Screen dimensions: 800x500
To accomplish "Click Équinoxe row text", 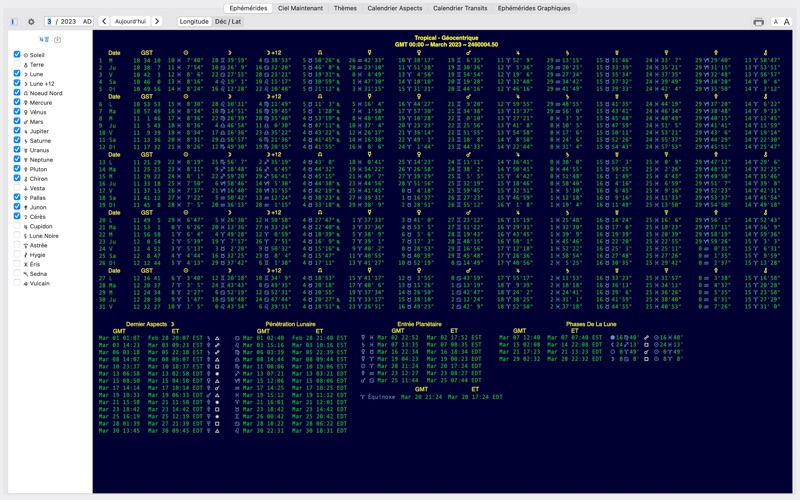I will click(x=381, y=396).
